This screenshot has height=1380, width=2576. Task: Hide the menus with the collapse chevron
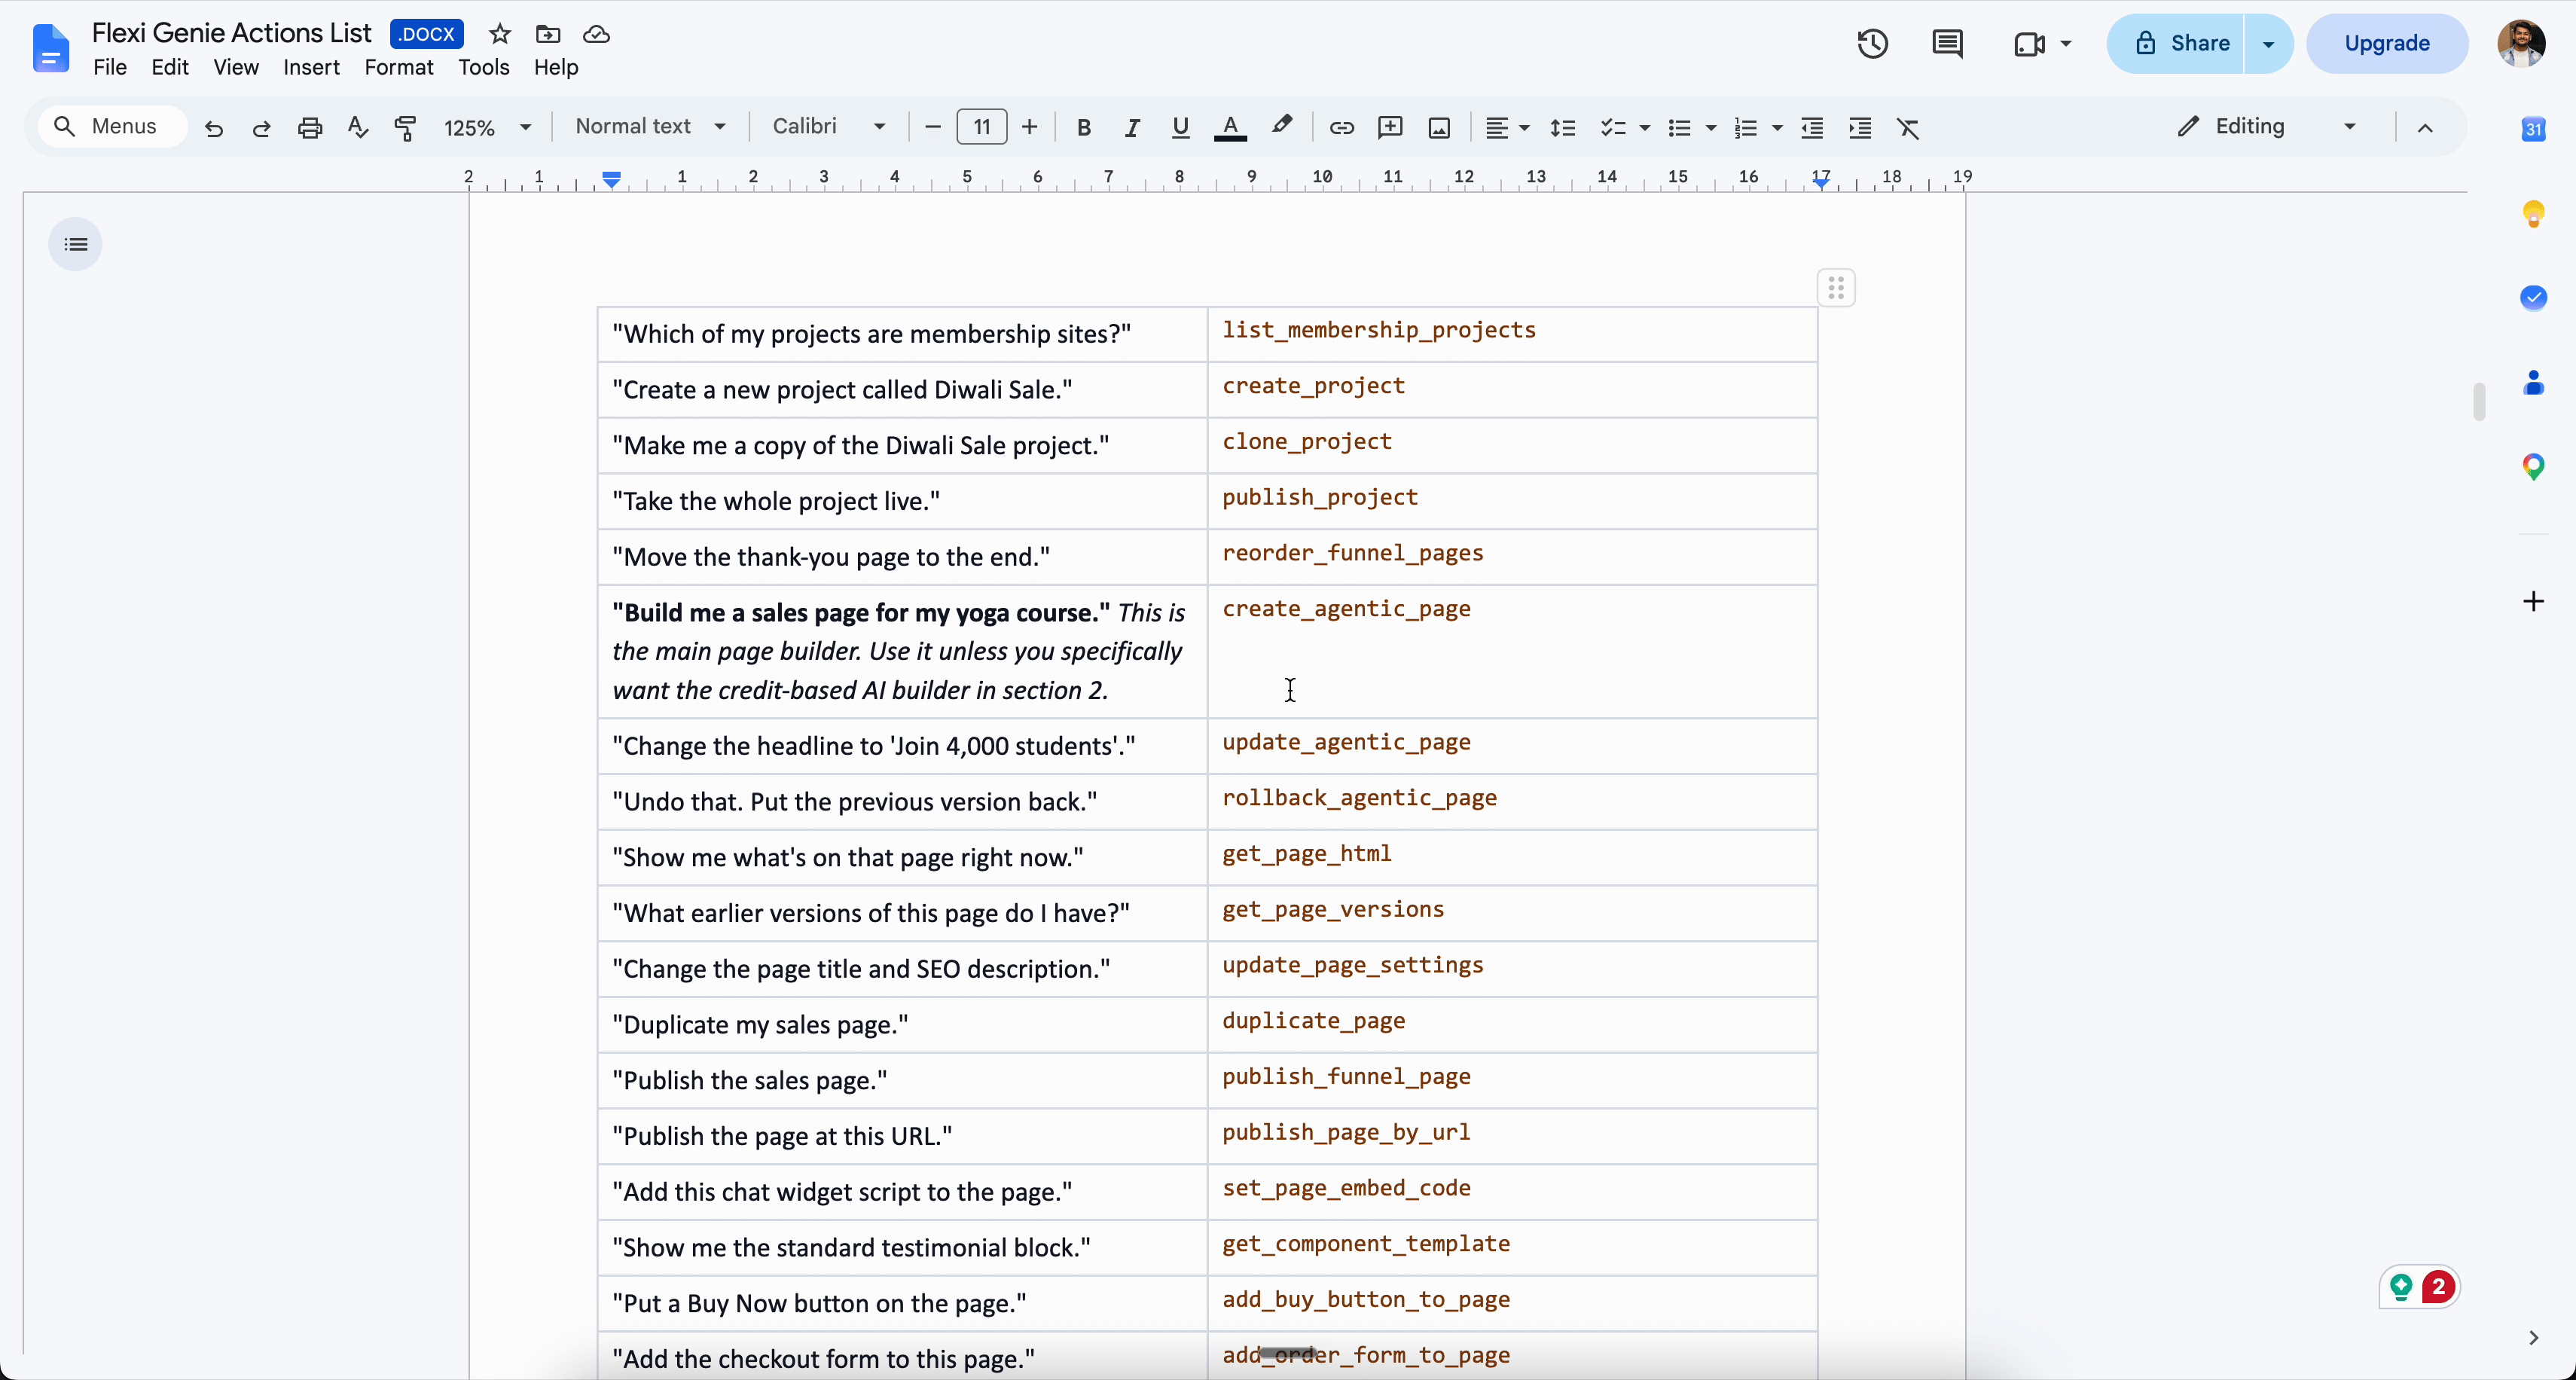click(x=2425, y=128)
